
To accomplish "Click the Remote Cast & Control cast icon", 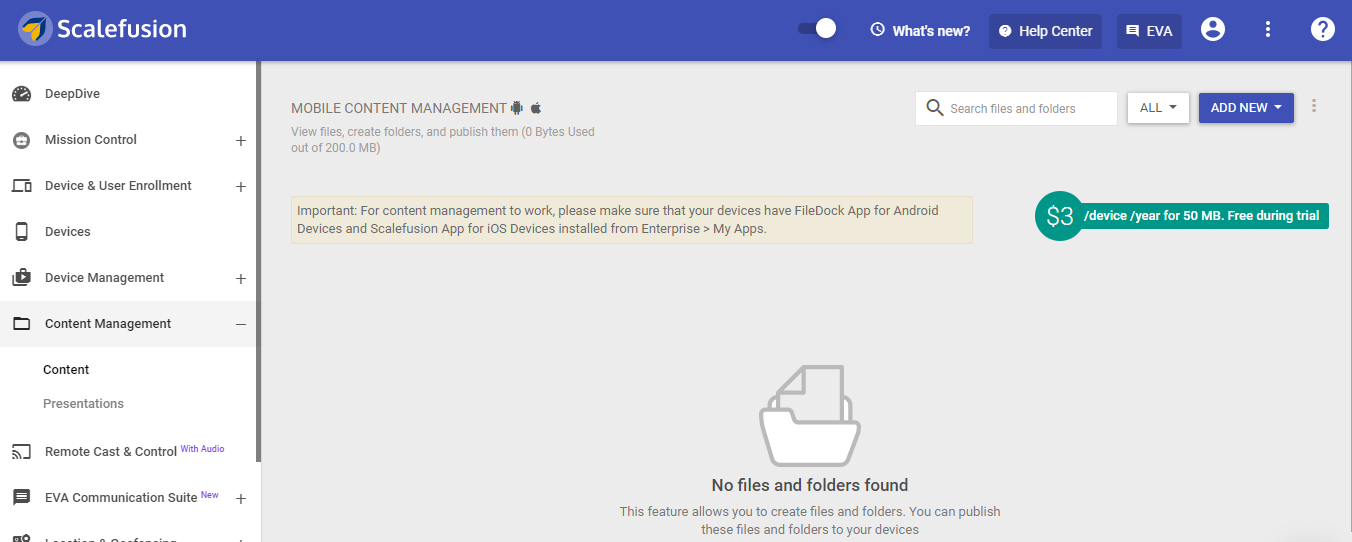I will 21,452.
